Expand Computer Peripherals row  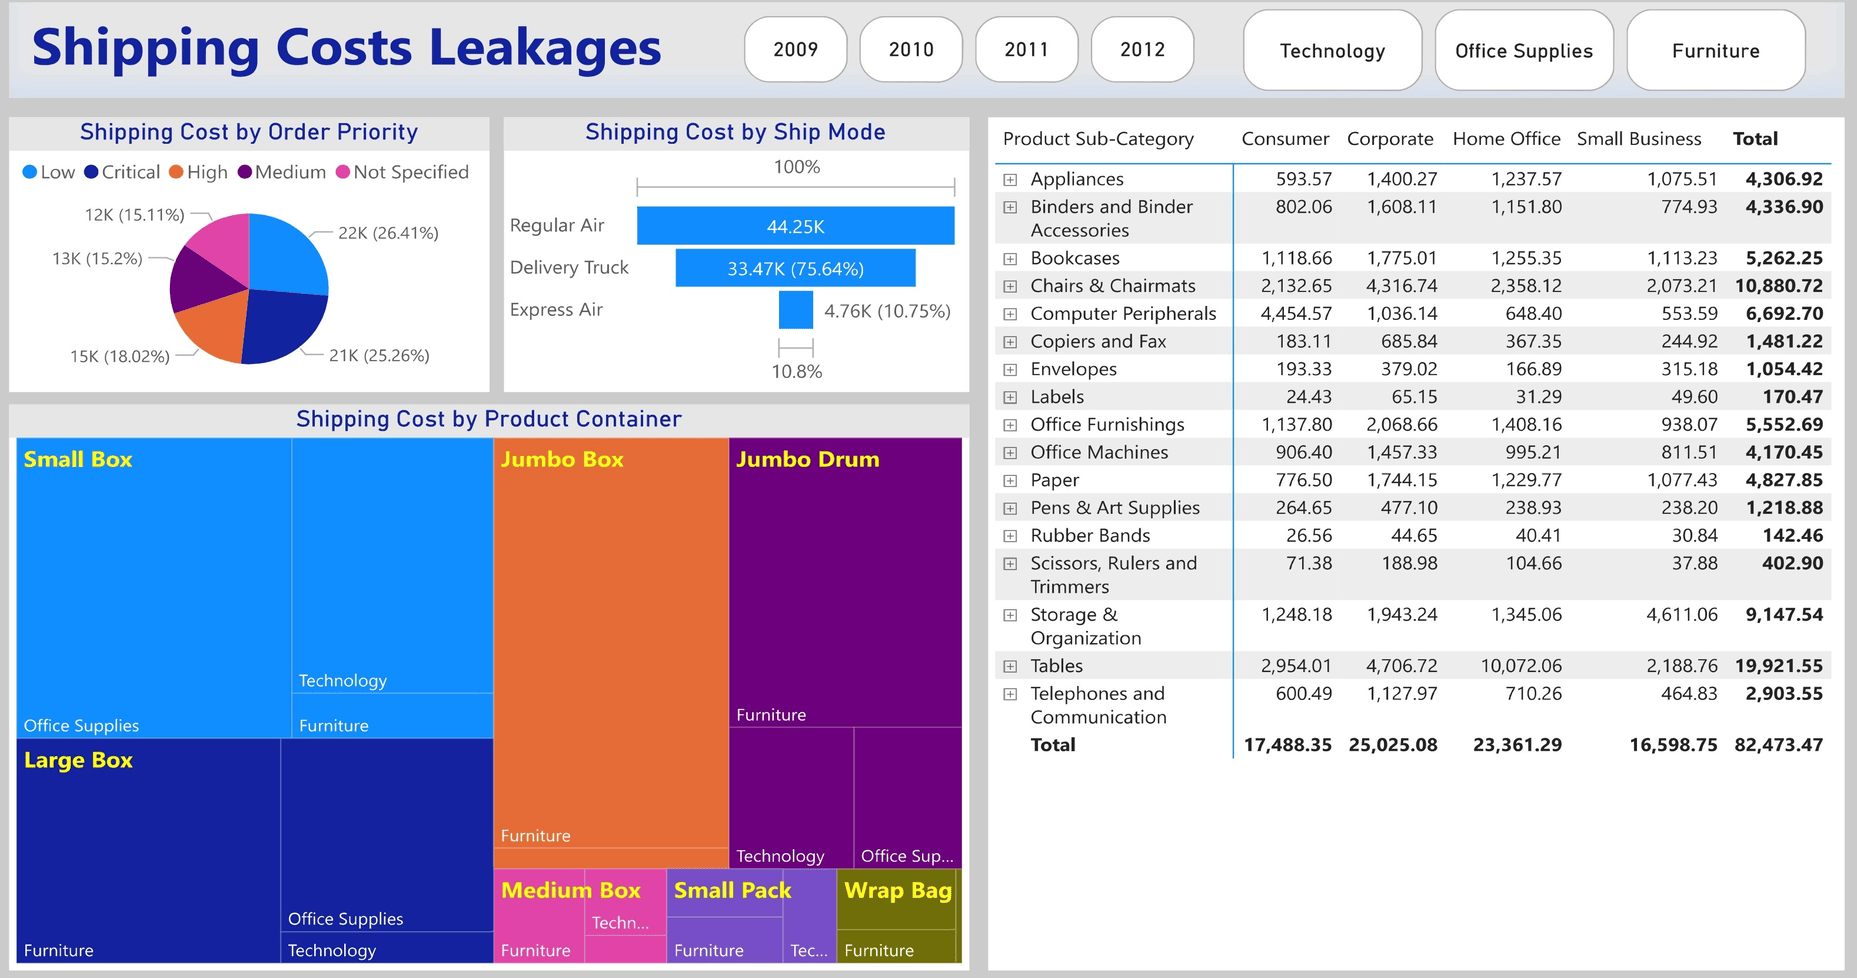click(x=1010, y=314)
